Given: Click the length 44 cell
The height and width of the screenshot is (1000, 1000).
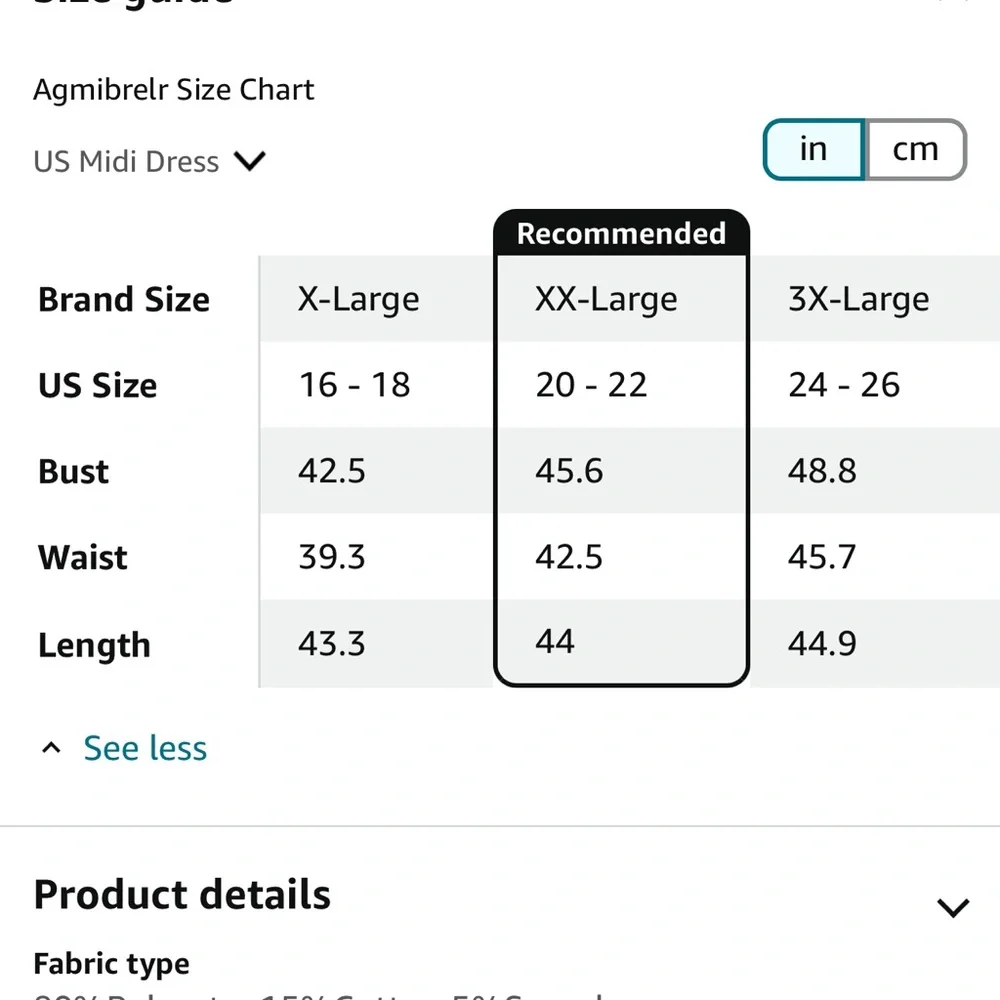Looking at the screenshot, I should 555,641.
